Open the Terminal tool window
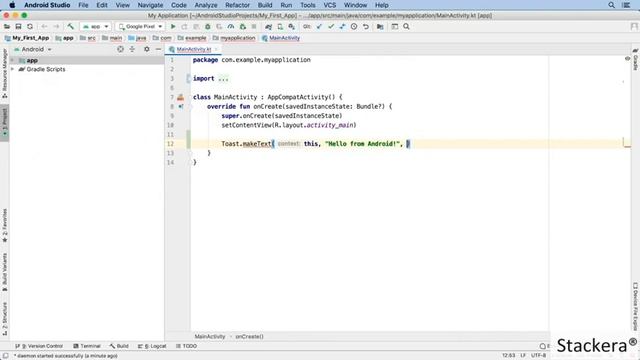Viewport: 640px width, 360px height. click(x=87, y=346)
